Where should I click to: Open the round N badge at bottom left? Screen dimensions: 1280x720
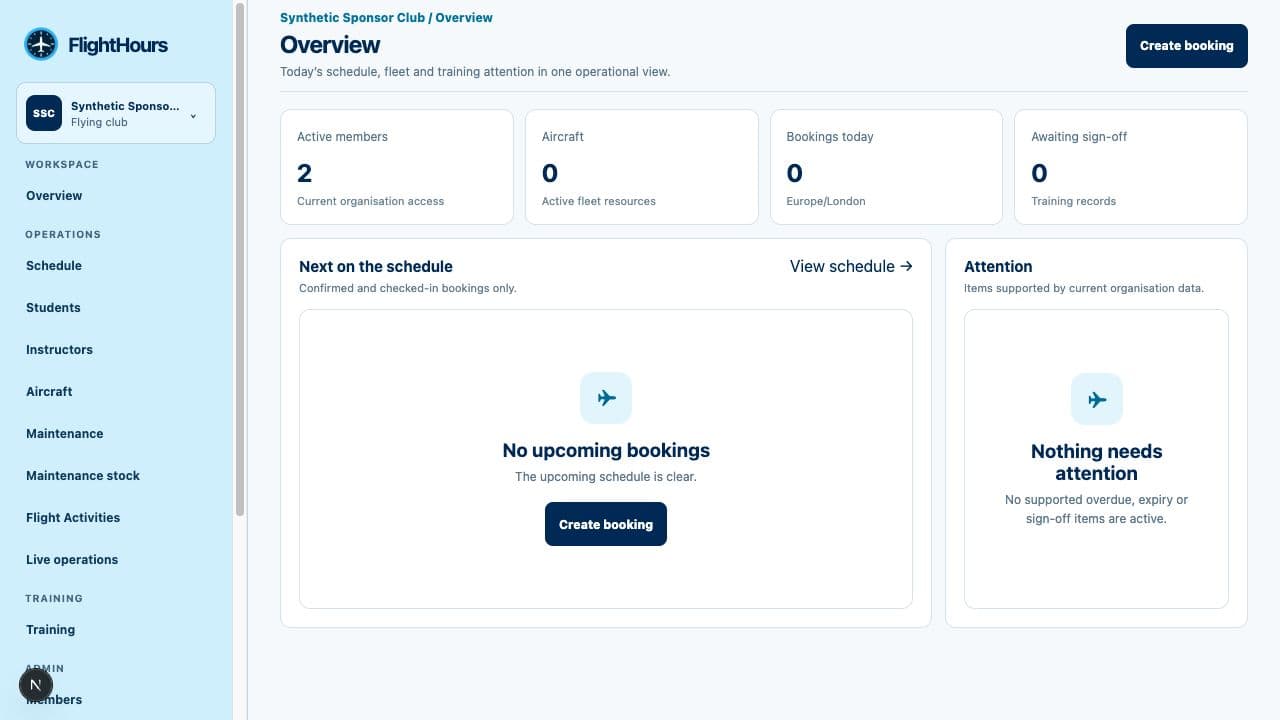click(36, 685)
